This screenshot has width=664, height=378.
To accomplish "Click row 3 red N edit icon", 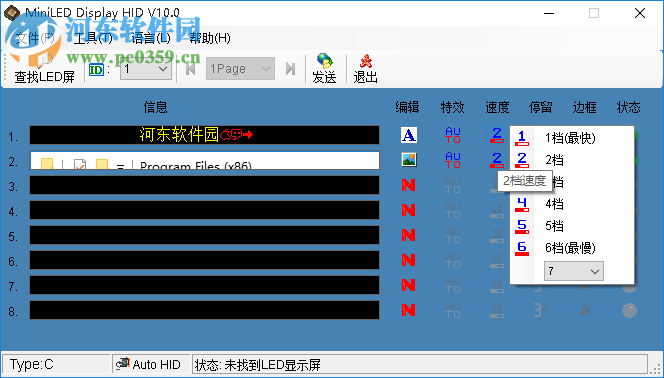I will click(408, 185).
